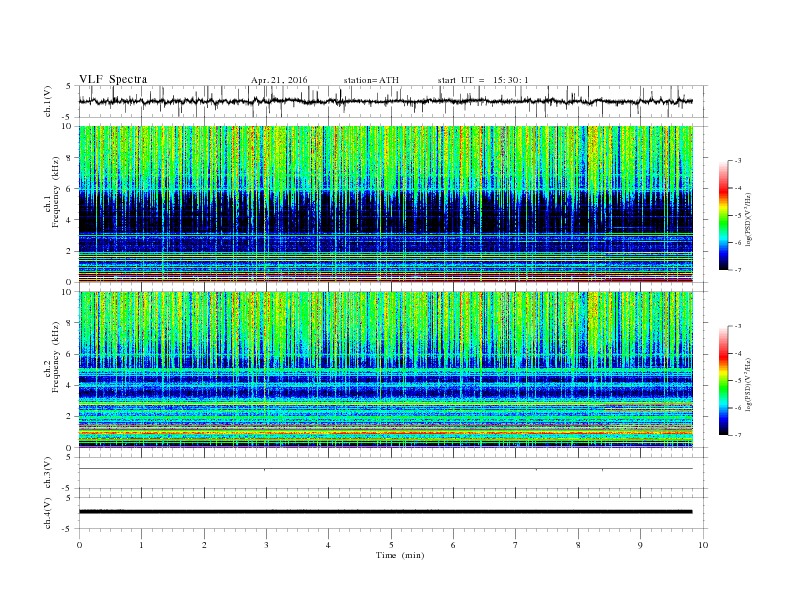This screenshot has width=792, height=612.
Task: Click the "2" kHz tick on ch.1 axis
Action: pos(70,251)
